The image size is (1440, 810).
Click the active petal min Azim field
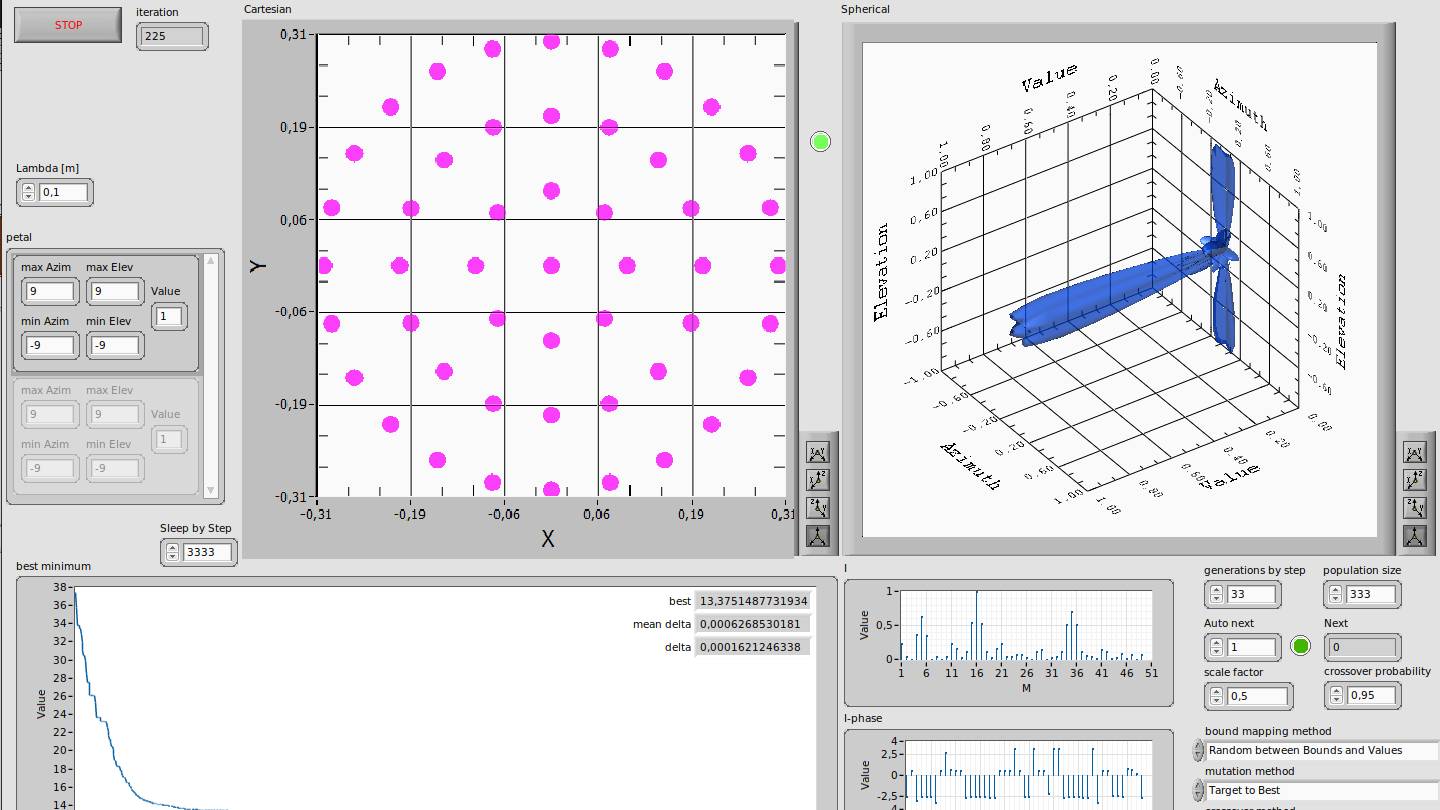[49, 346]
